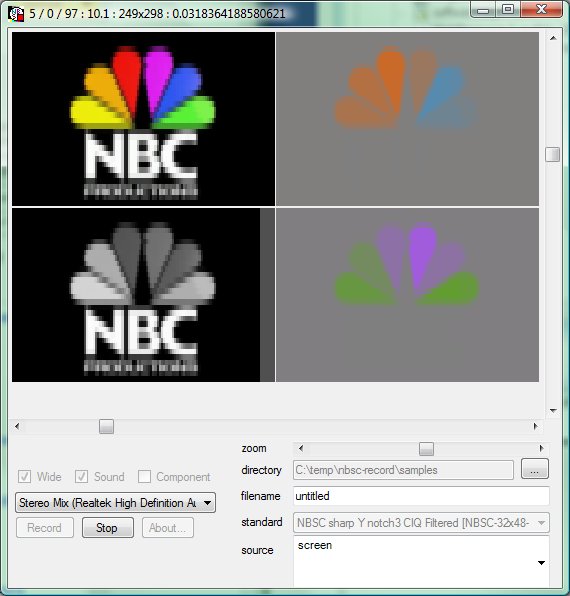
Task: Open the Stereo Mix audio device dropdown
Action: tap(116, 503)
